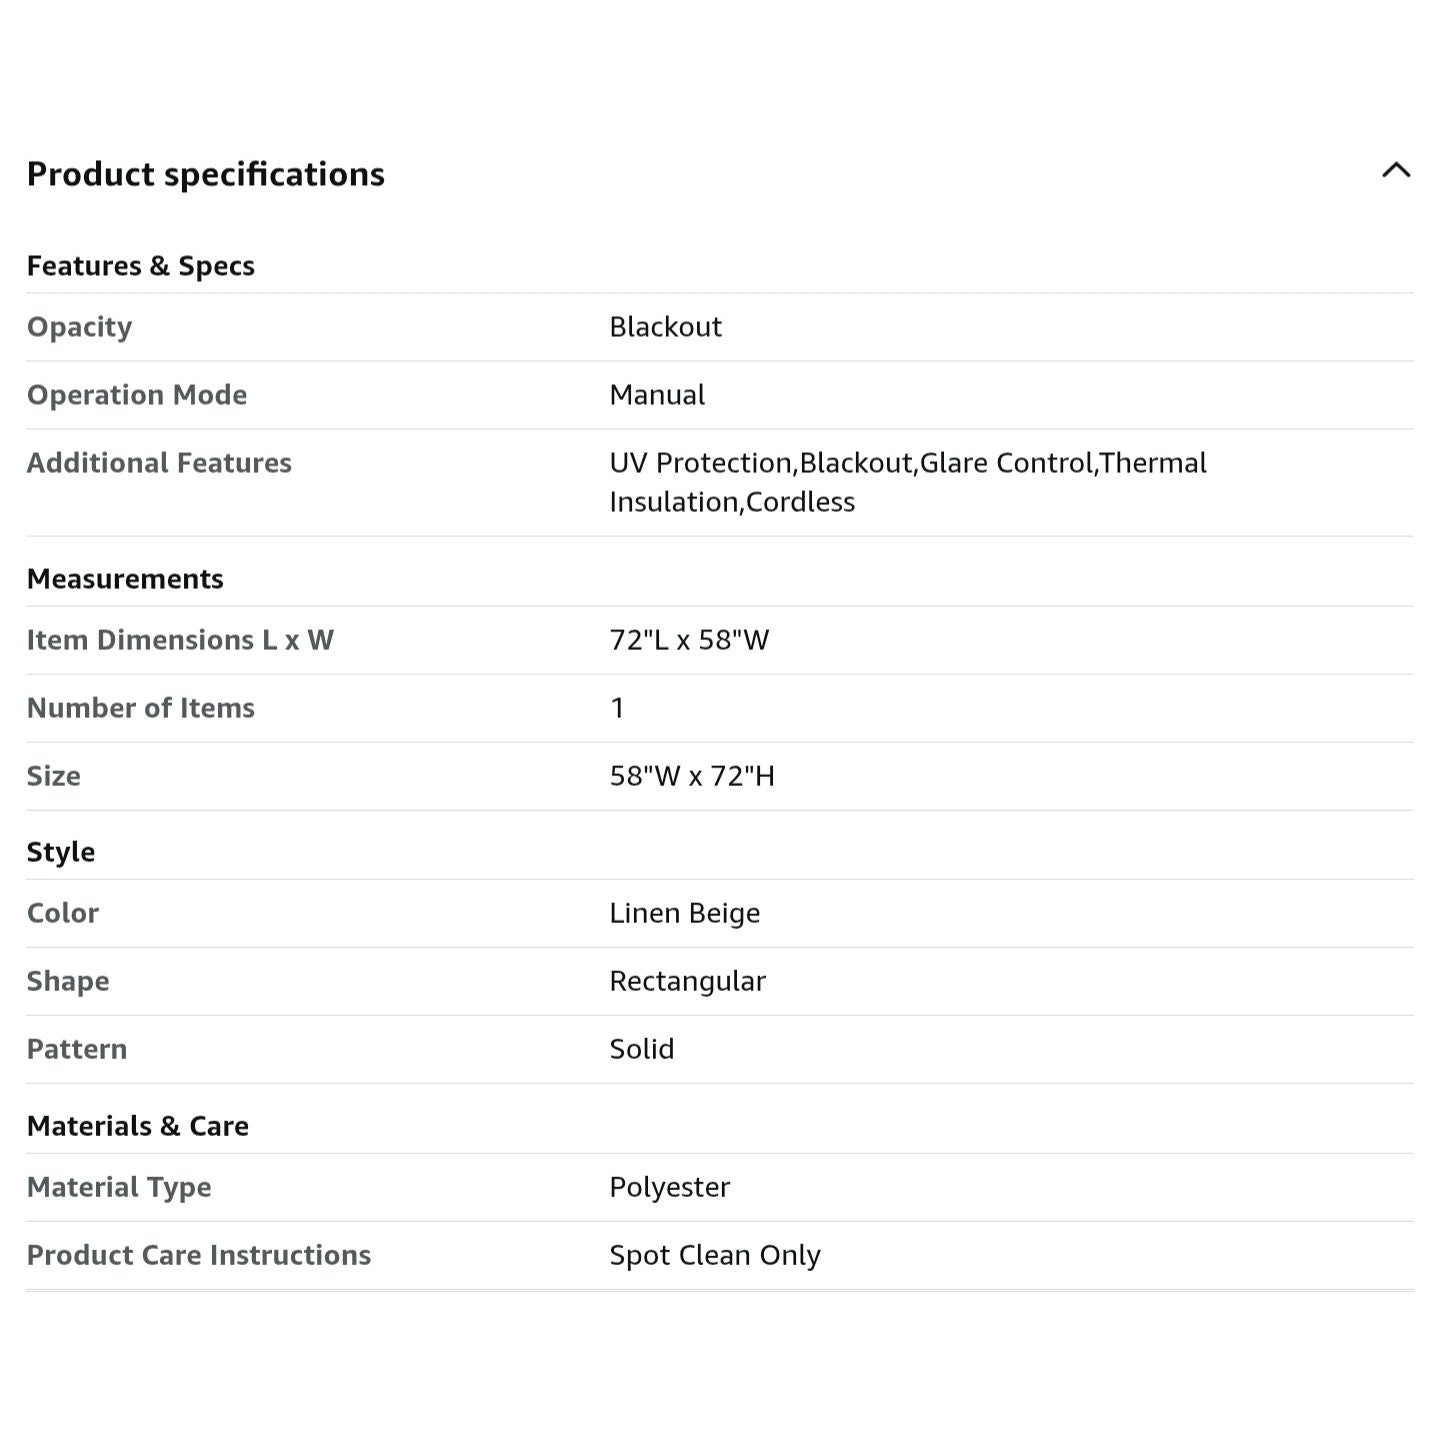Click the Additional Features label

160,463
